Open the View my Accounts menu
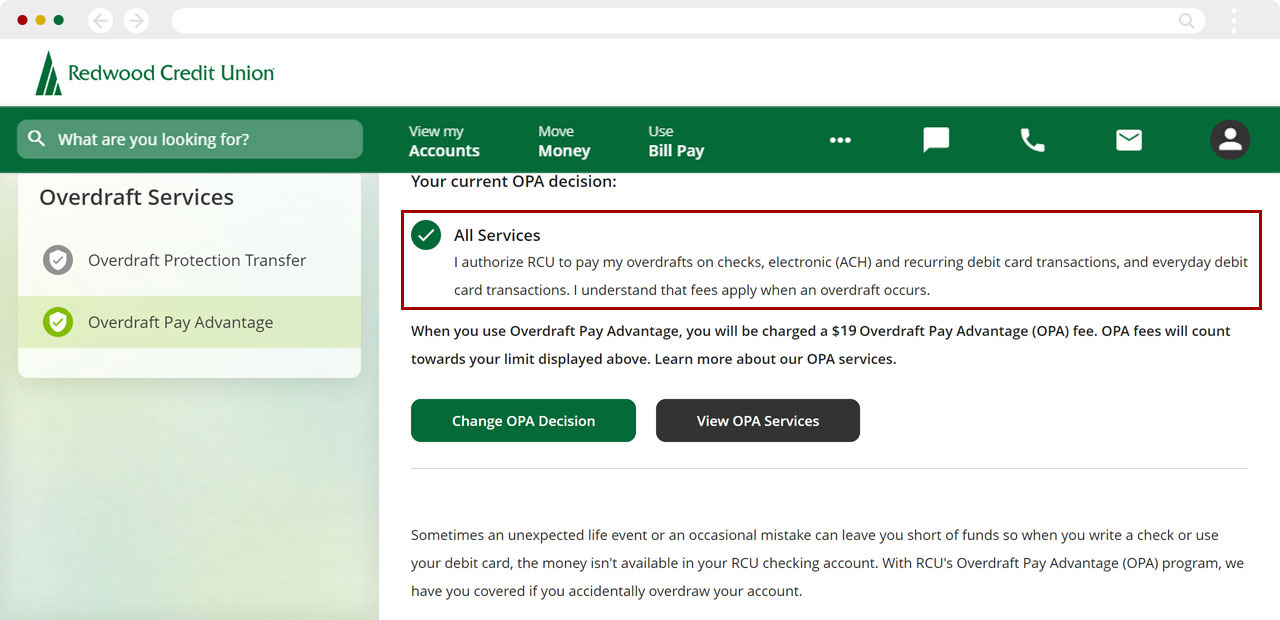Viewport: 1280px width, 620px height. tap(444, 141)
